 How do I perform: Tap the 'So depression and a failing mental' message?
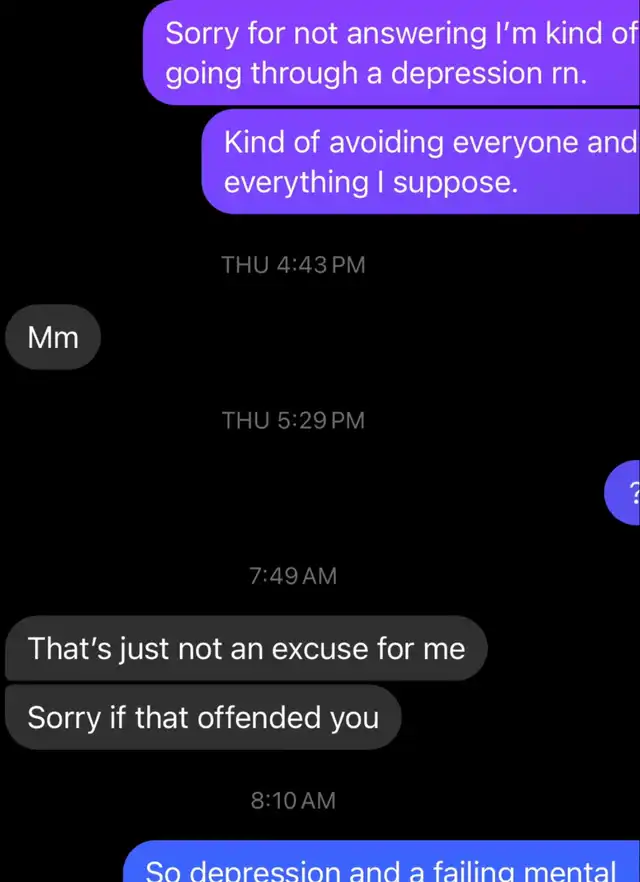[x=382, y=861]
